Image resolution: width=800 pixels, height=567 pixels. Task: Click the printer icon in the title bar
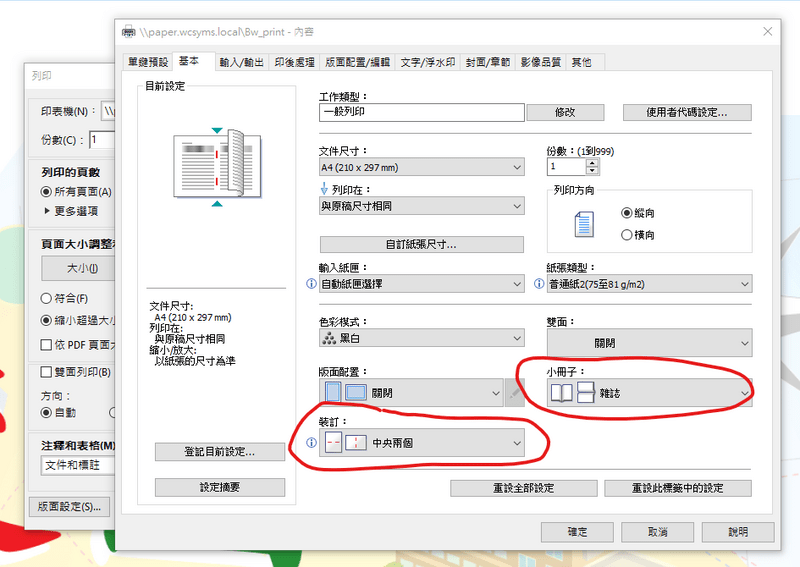128,32
